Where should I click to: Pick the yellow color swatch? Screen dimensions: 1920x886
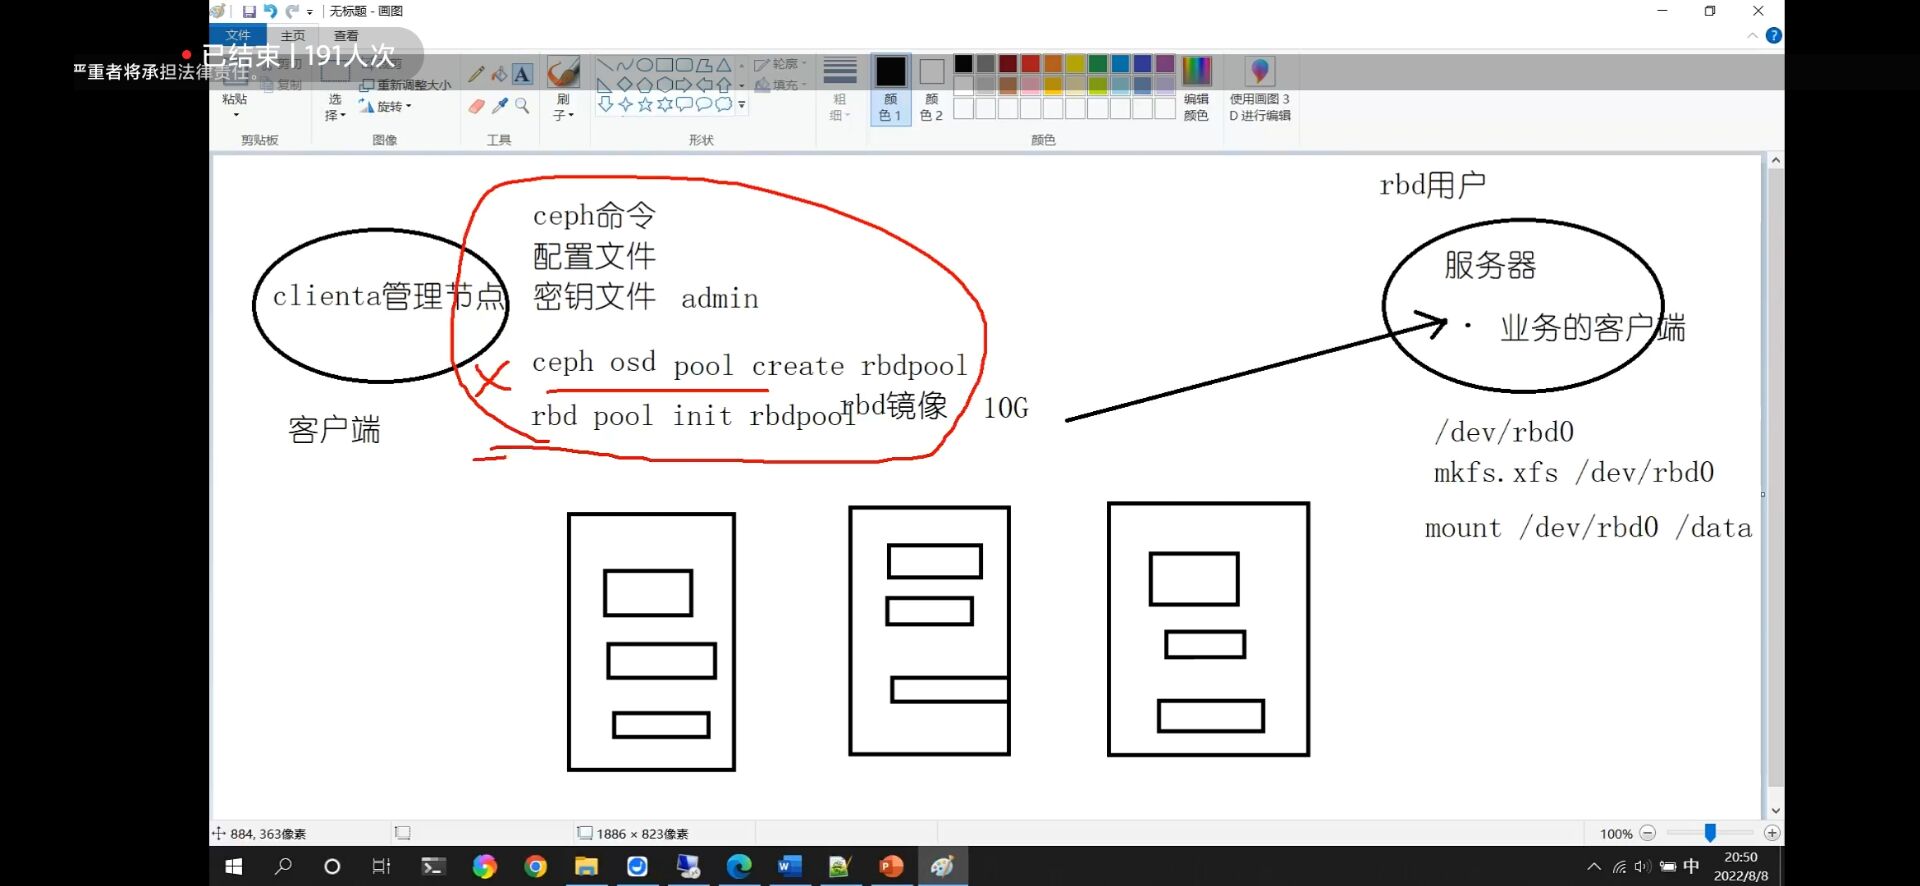click(x=1075, y=63)
